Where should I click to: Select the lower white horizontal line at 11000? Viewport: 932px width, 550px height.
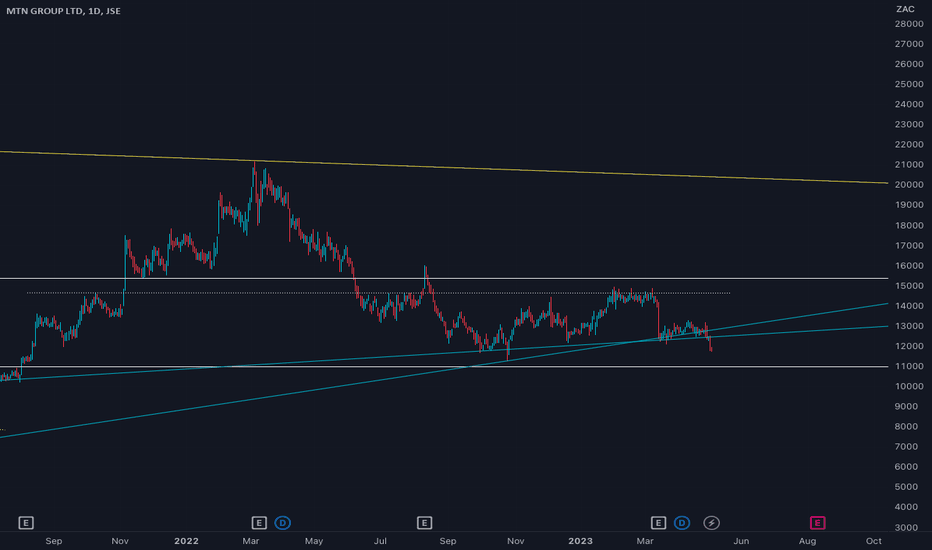(x=444, y=366)
